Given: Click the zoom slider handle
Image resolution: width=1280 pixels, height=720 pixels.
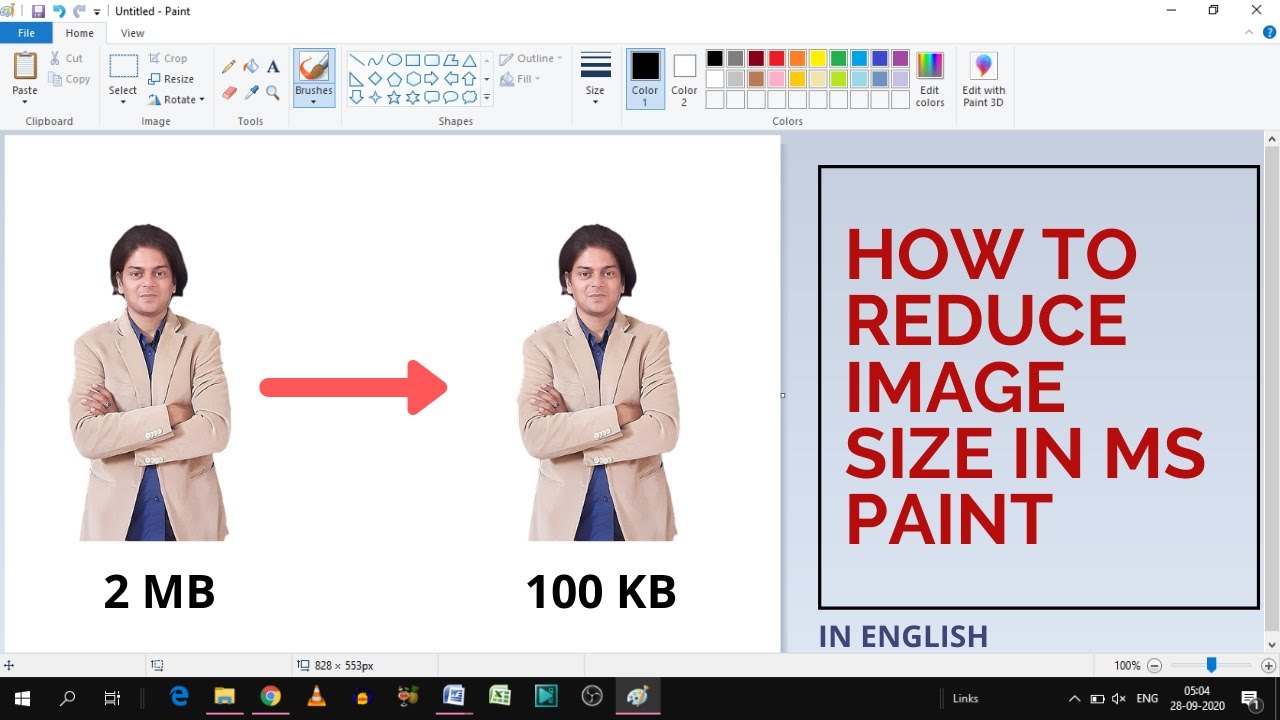Looking at the screenshot, I should click(1211, 665).
